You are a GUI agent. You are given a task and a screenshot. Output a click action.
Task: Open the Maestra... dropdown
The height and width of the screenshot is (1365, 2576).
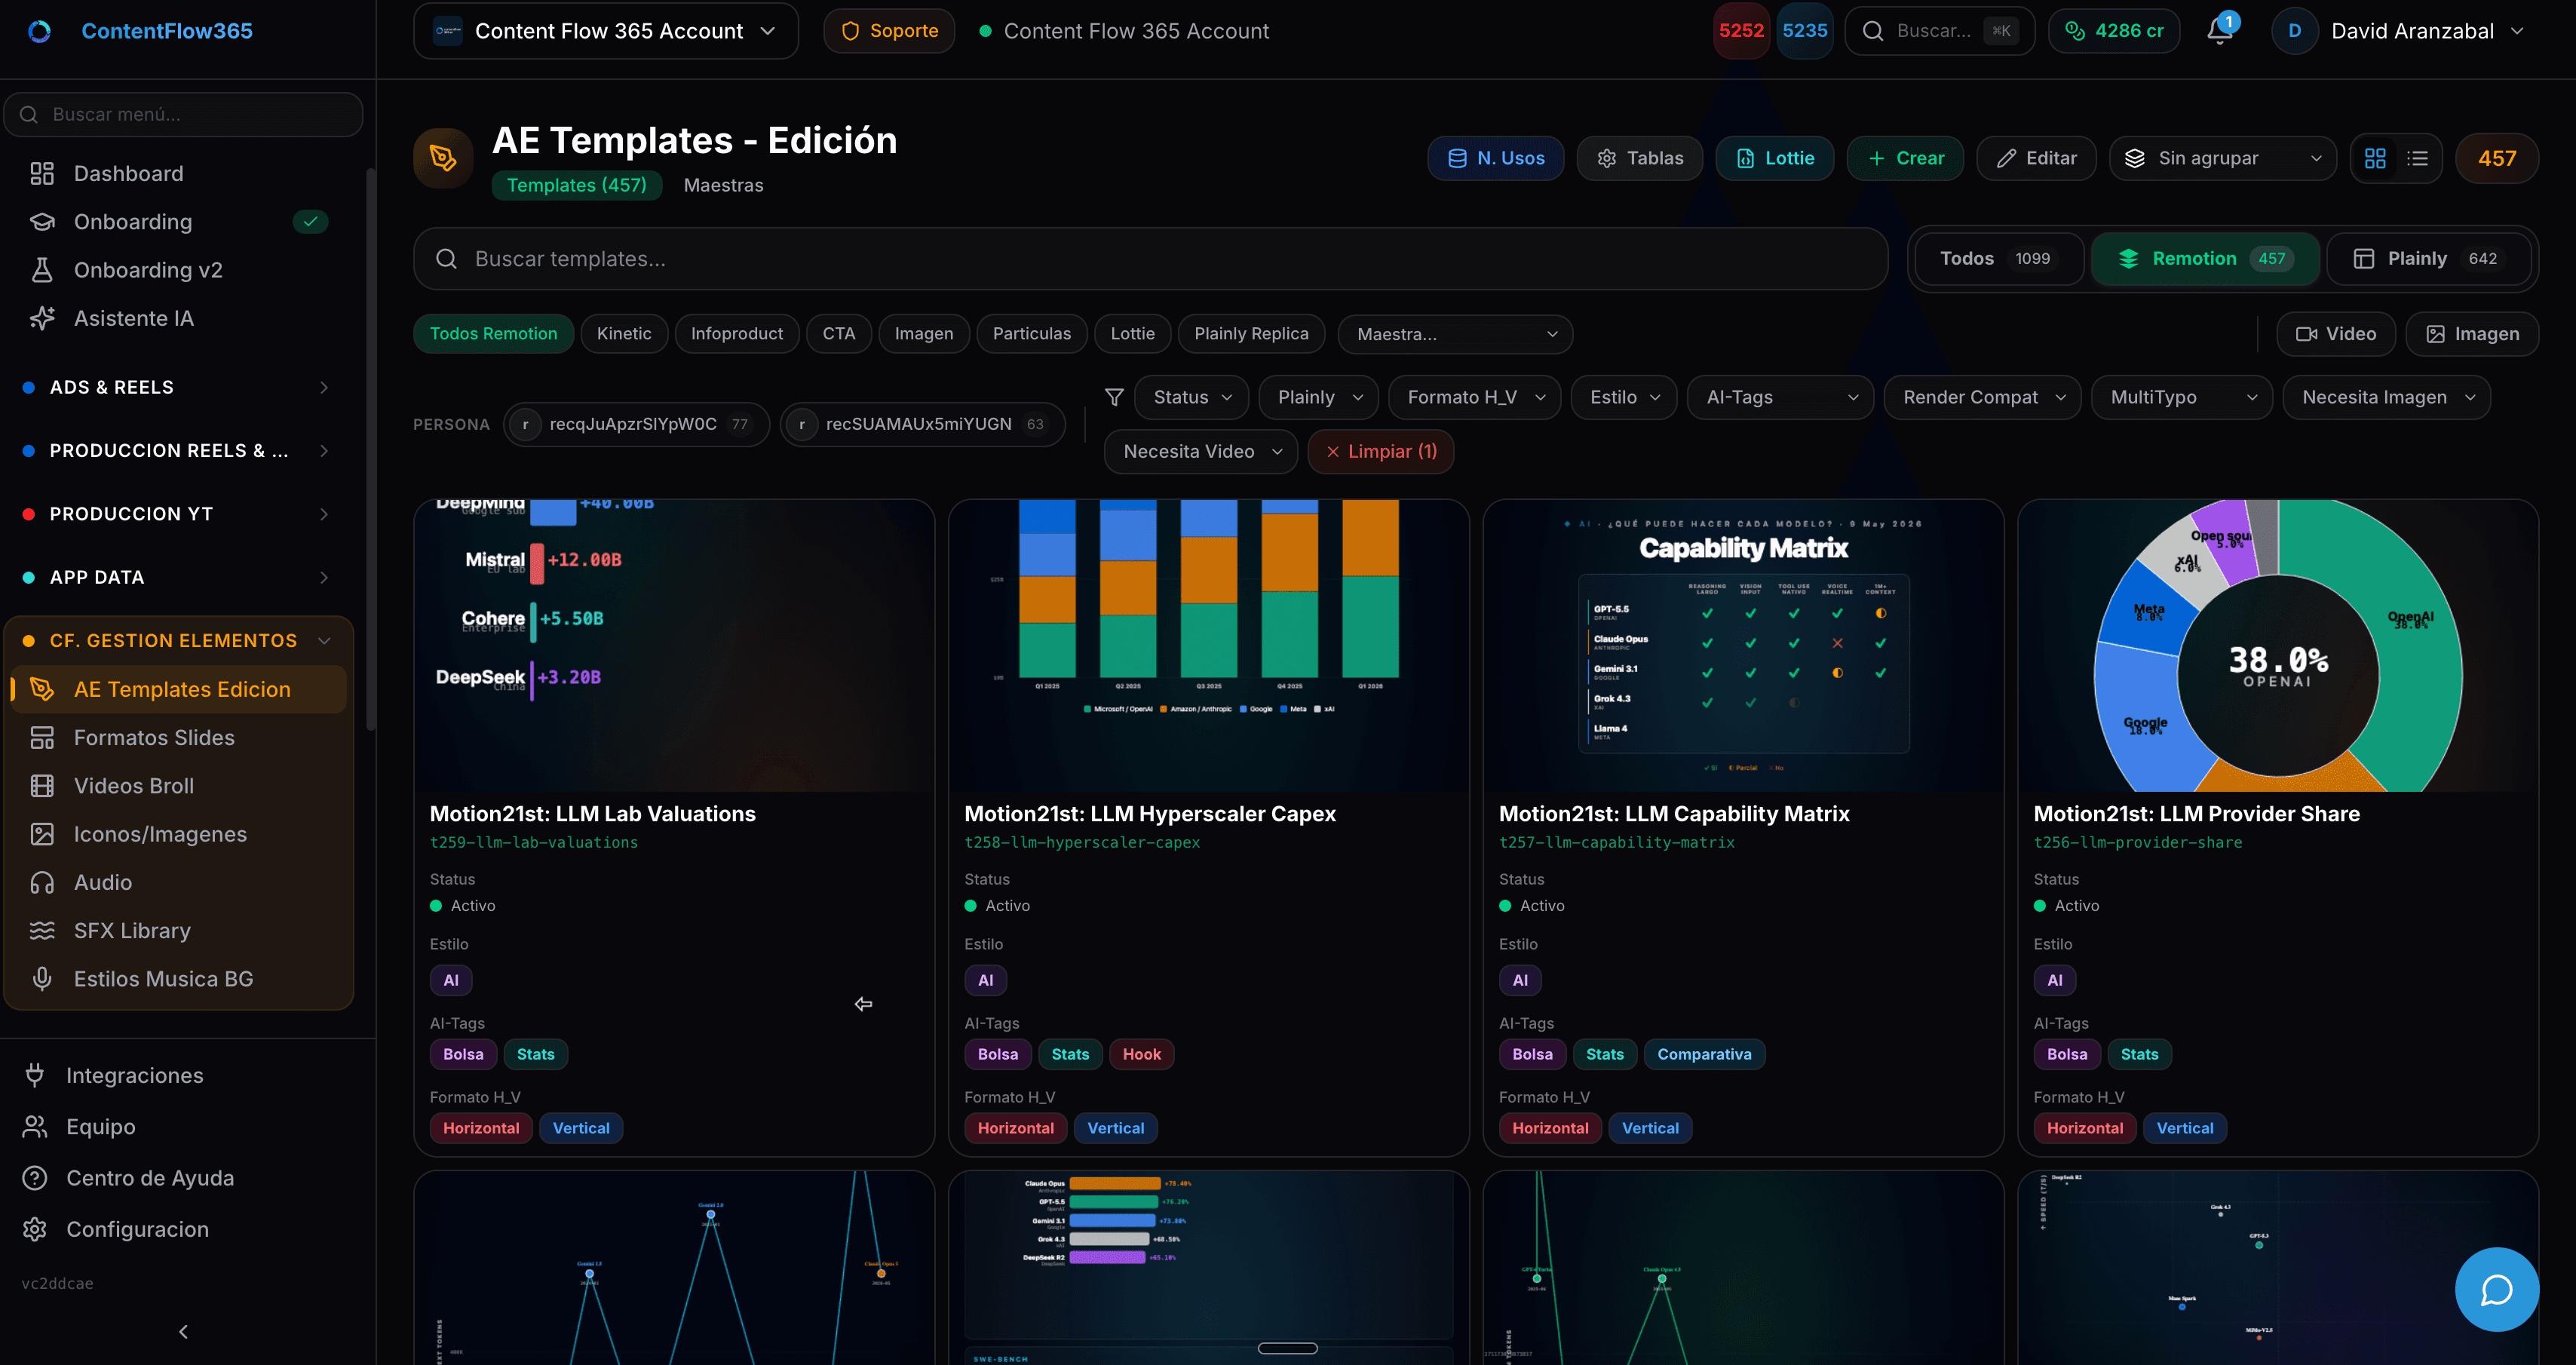(1455, 333)
